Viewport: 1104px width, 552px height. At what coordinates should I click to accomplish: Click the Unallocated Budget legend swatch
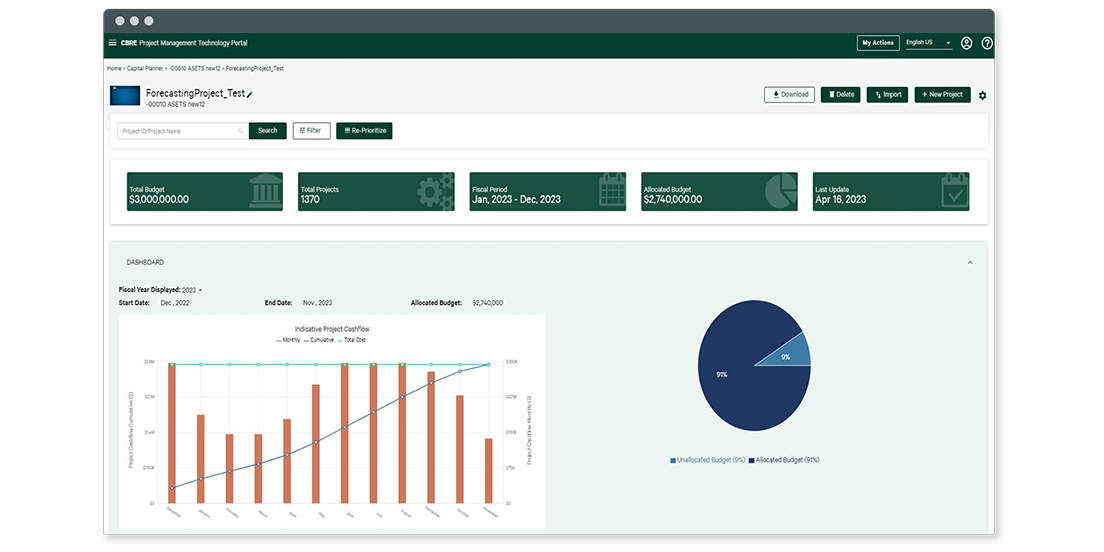coord(673,460)
